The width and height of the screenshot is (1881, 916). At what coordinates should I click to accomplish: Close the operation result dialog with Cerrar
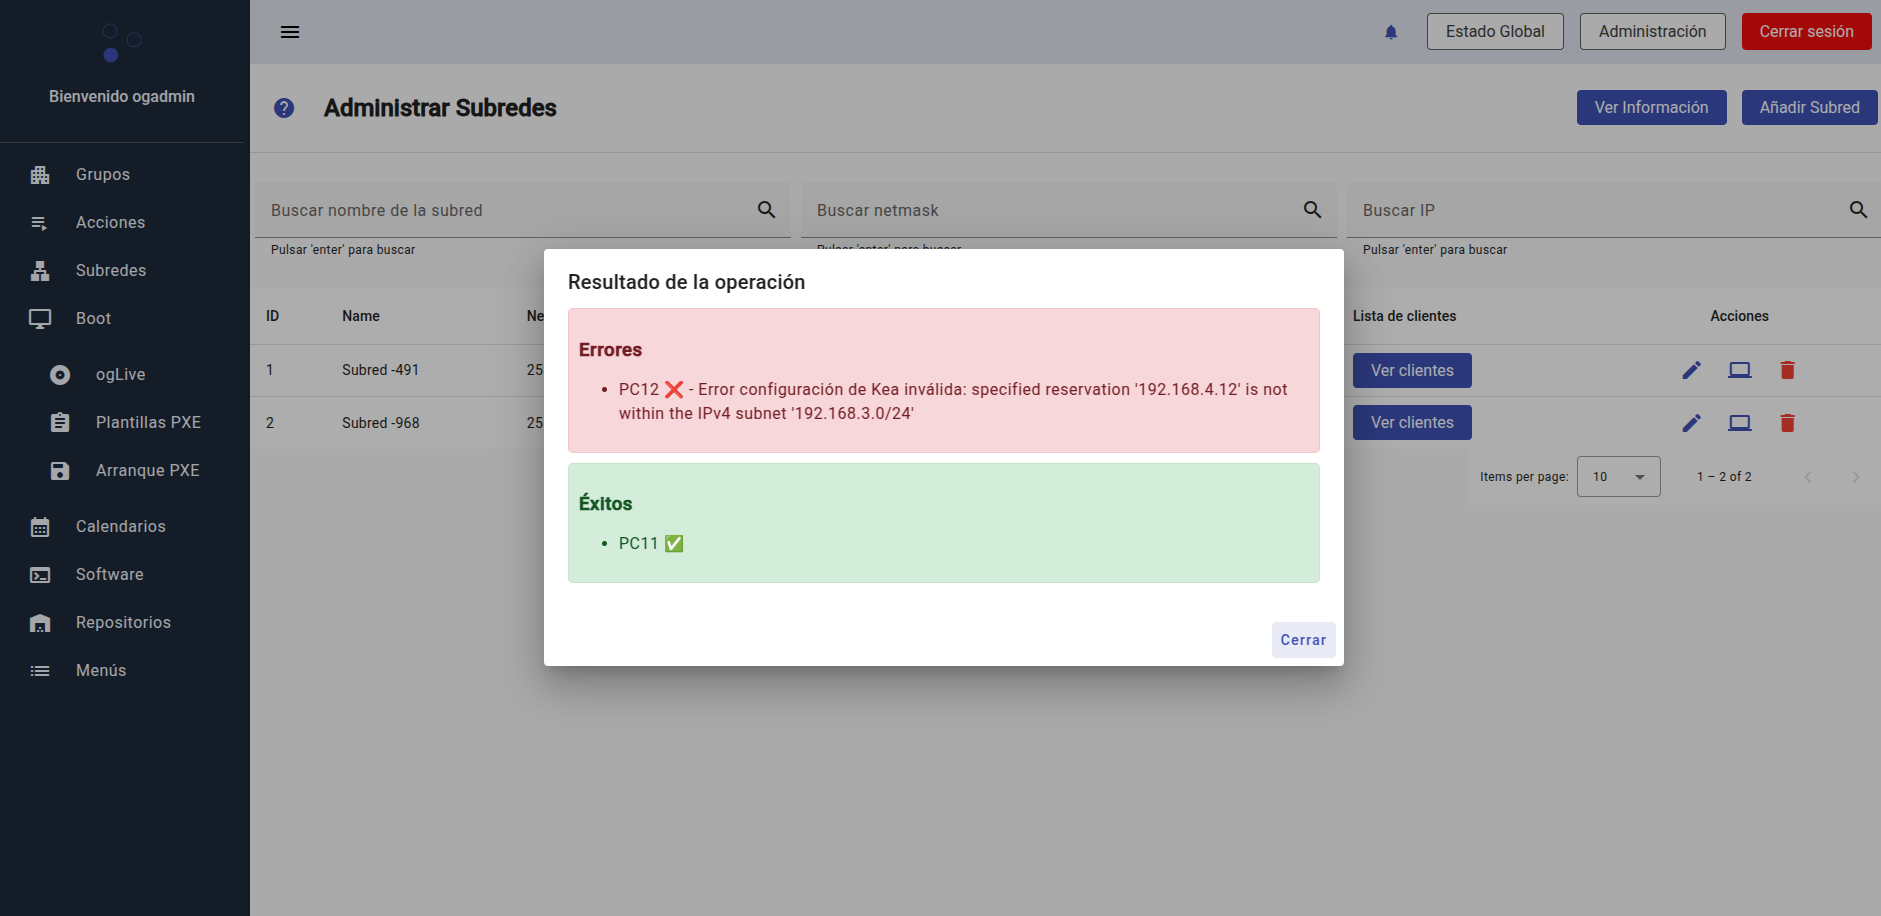(1302, 640)
